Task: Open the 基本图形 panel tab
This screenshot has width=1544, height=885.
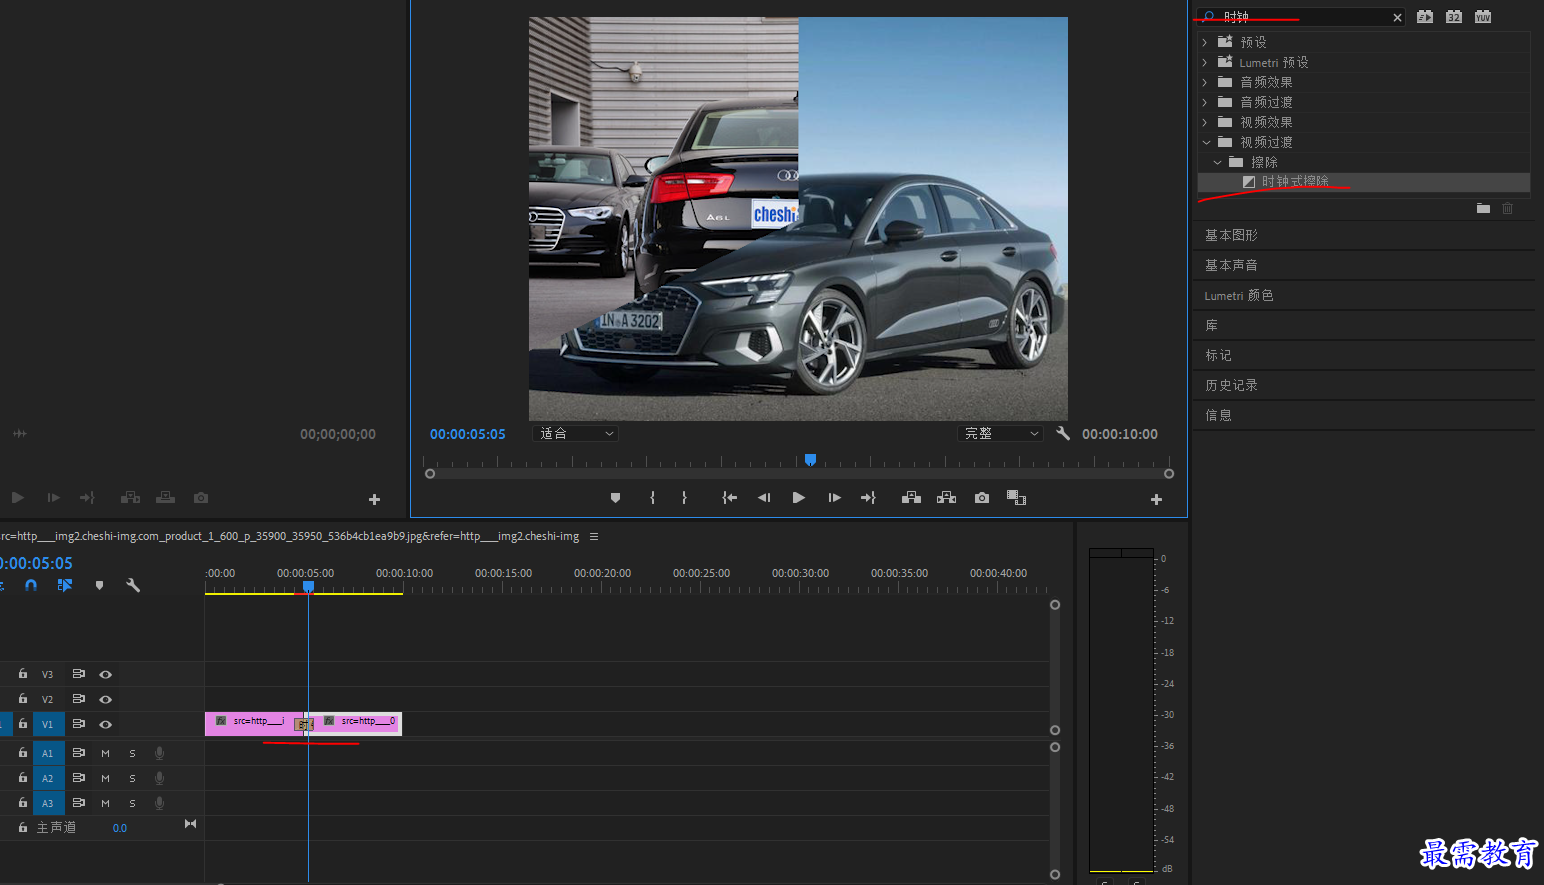Action: tap(1231, 235)
